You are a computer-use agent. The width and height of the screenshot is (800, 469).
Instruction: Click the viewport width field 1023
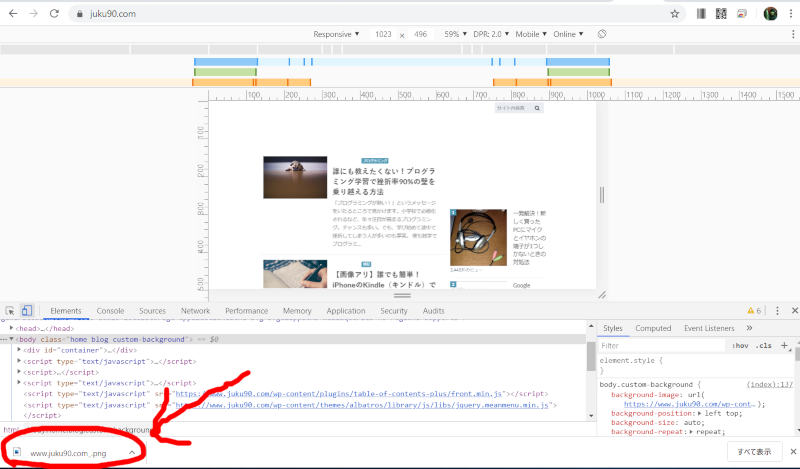click(383, 34)
